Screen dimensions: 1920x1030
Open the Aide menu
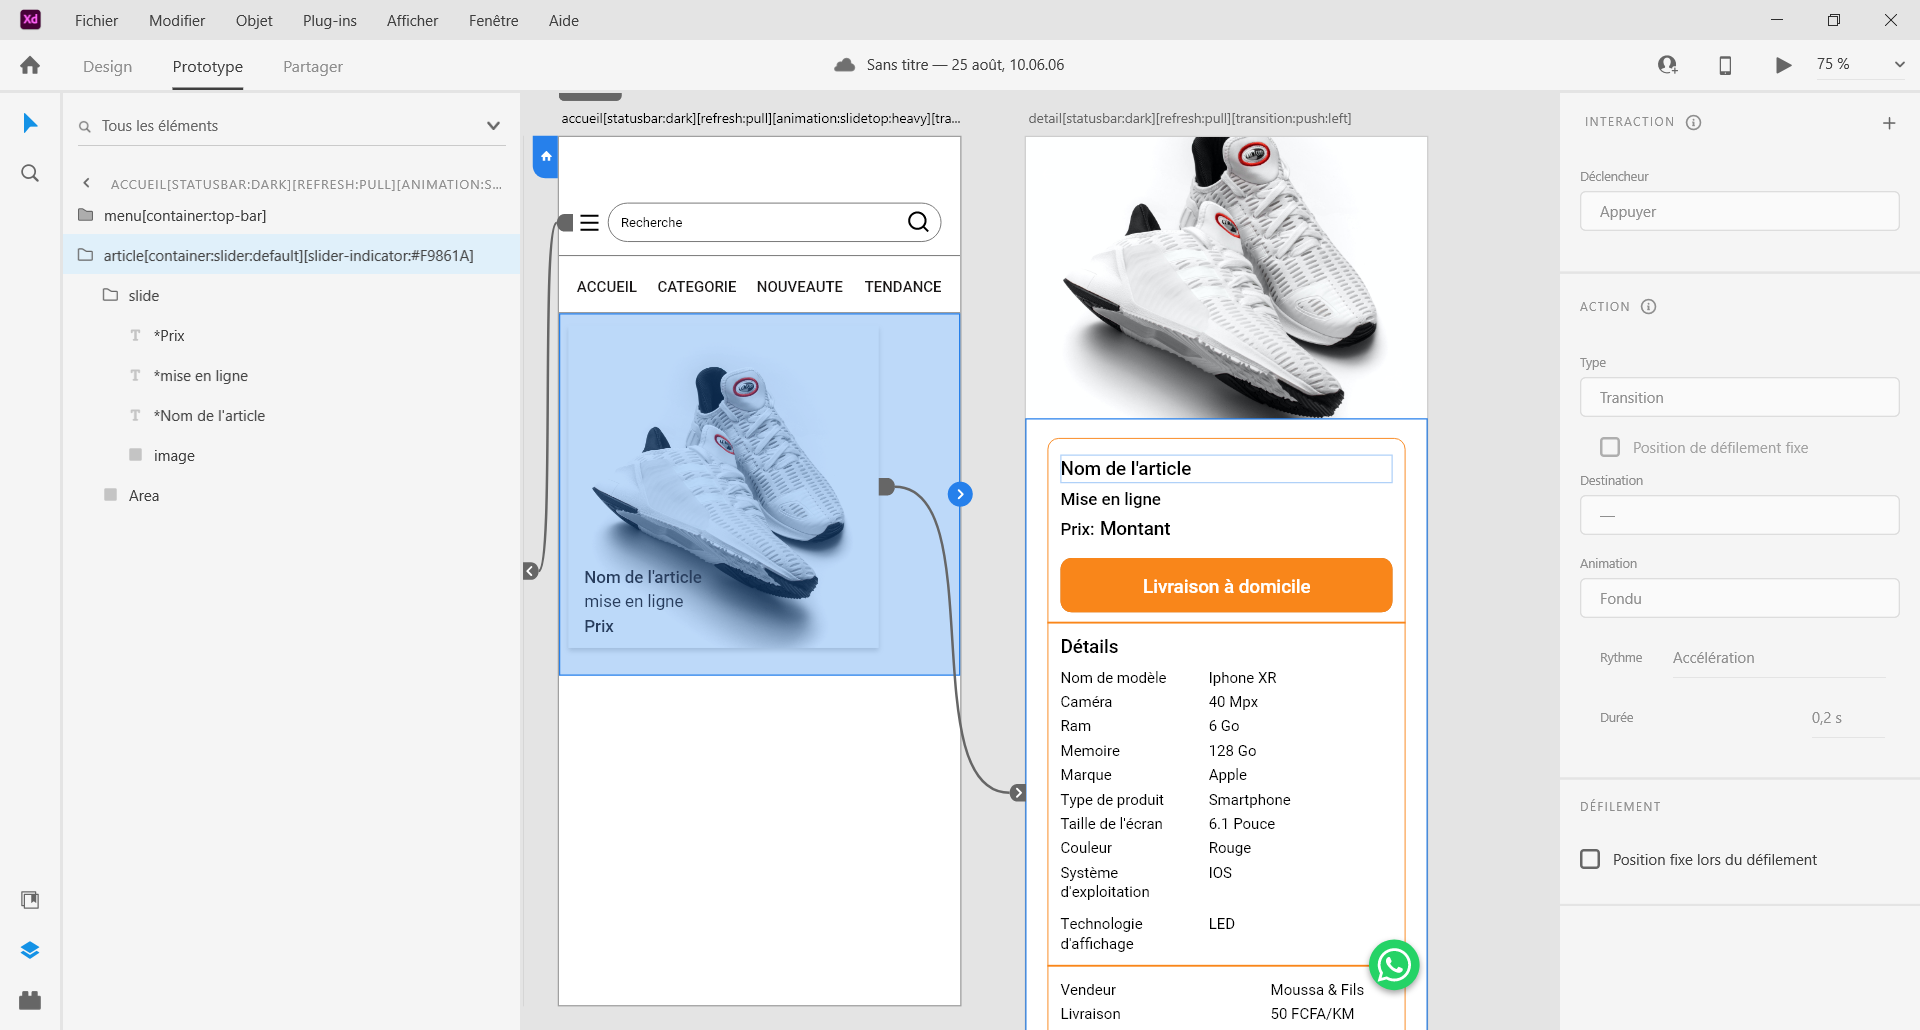564,20
